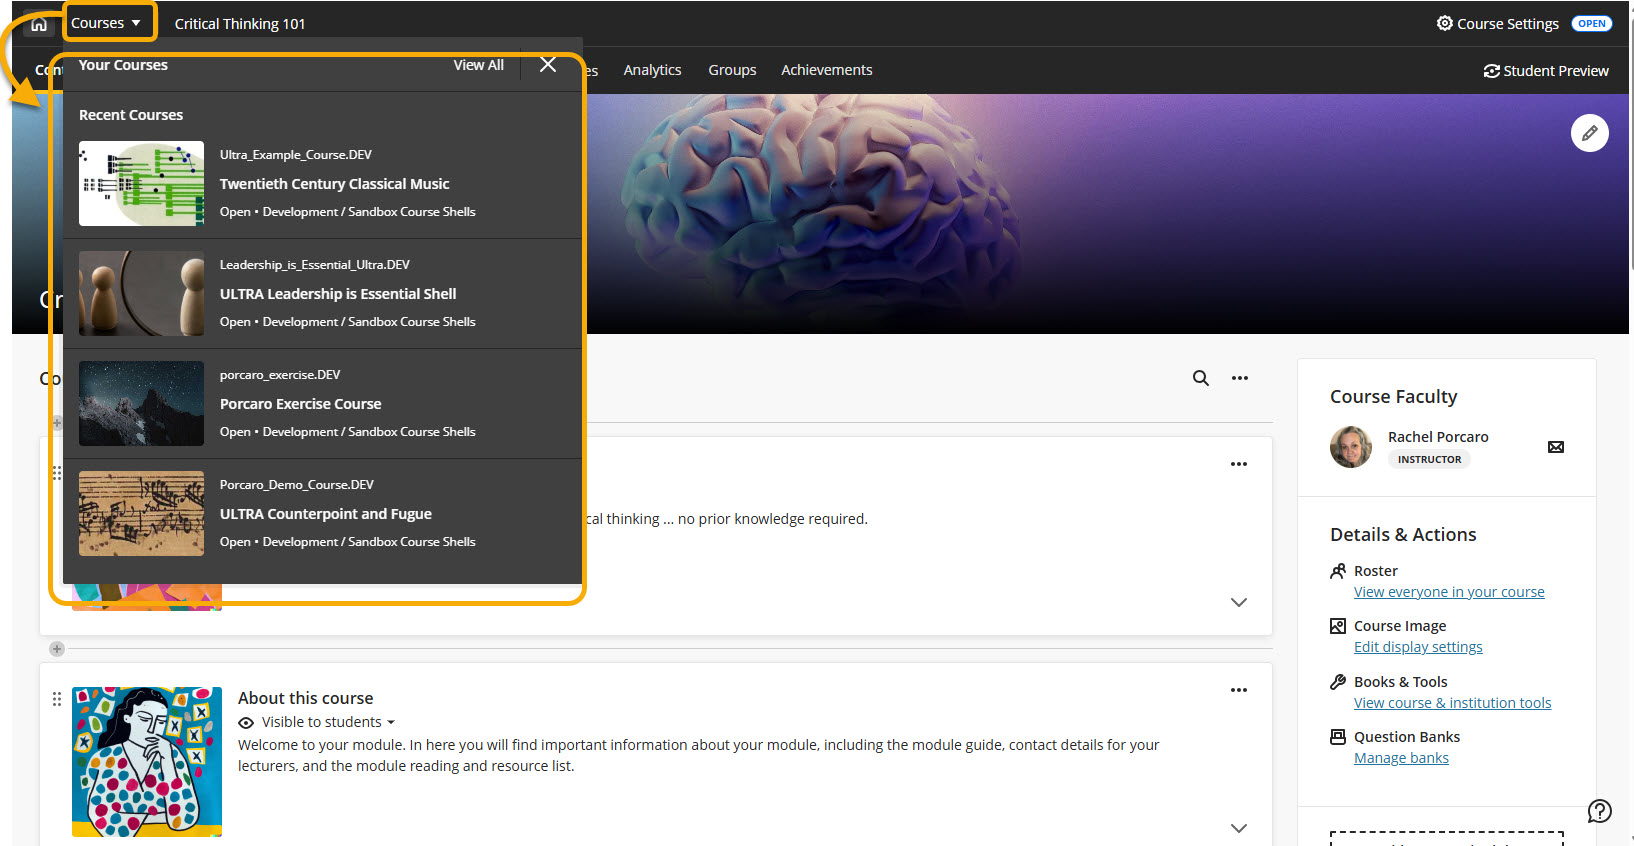The image size is (1634, 846).
Task: Expand the first module chevron
Action: pyautogui.click(x=1239, y=602)
